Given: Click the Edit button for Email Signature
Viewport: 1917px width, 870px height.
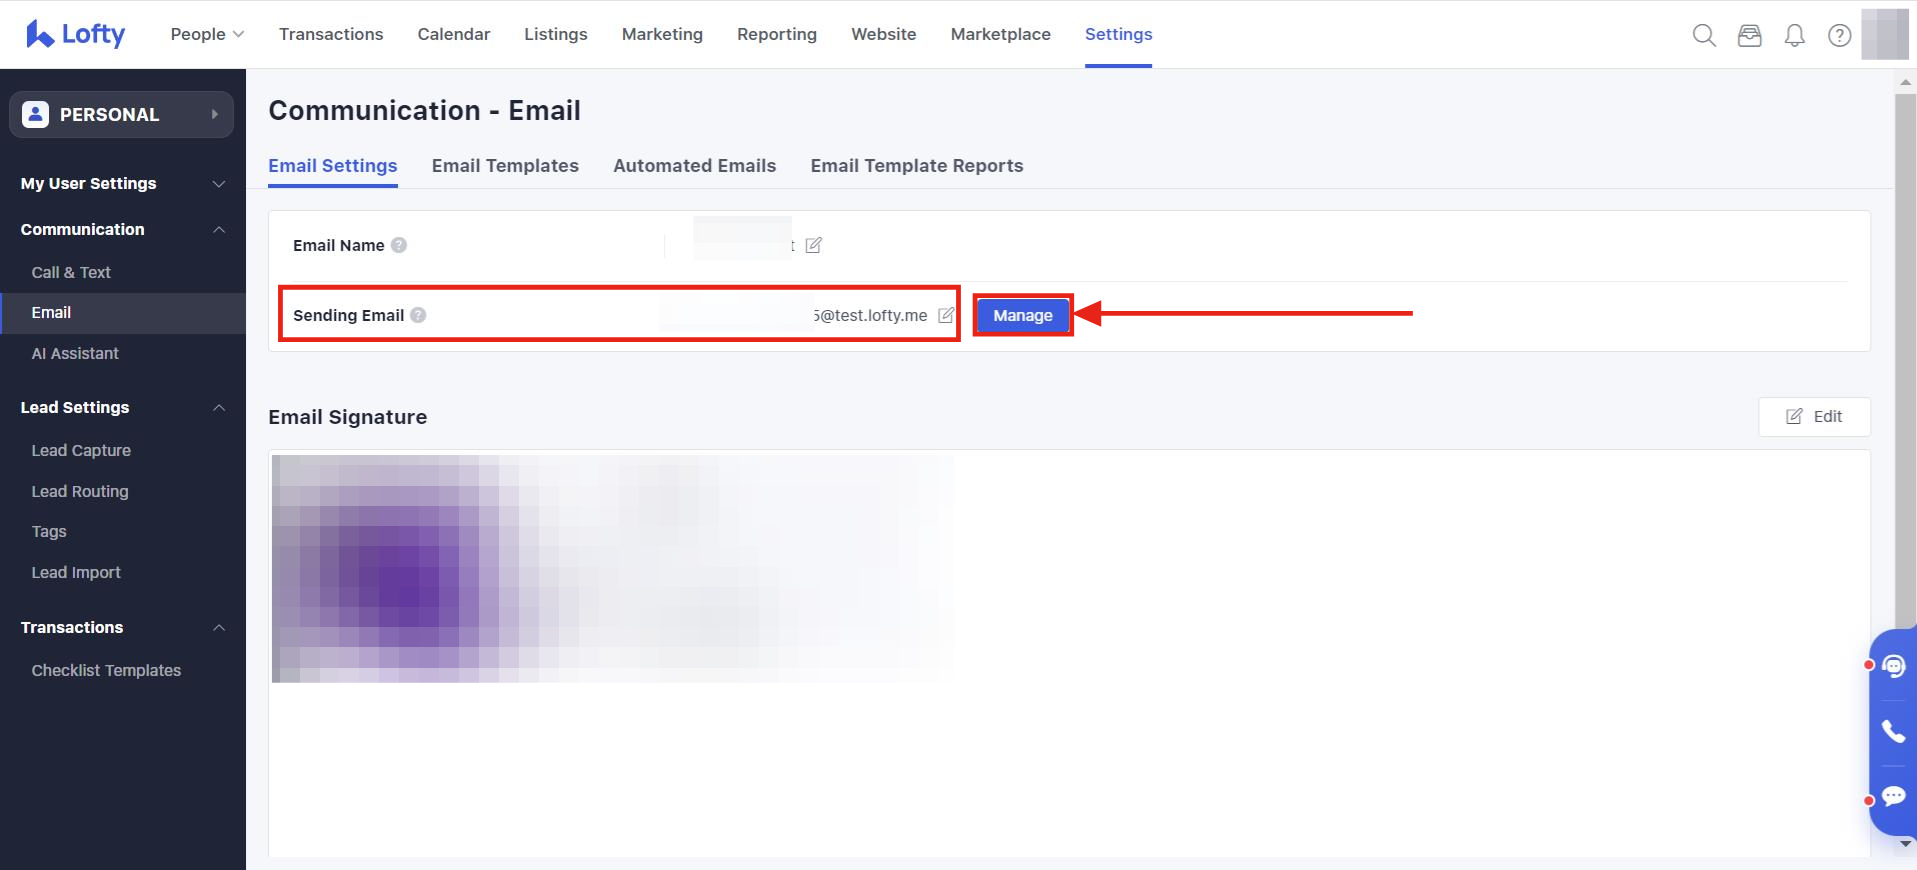Looking at the screenshot, I should pyautogui.click(x=1814, y=417).
